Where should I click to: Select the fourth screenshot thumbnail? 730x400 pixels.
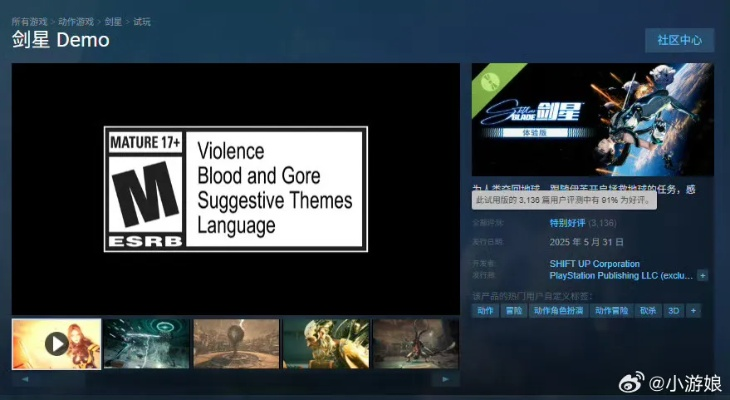[x=326, y=344]
